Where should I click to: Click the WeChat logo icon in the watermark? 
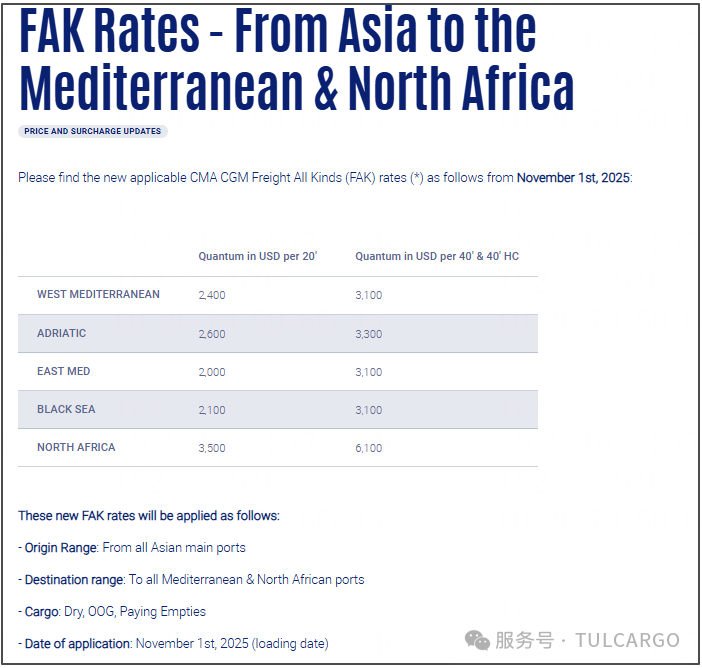coord(478,640)
